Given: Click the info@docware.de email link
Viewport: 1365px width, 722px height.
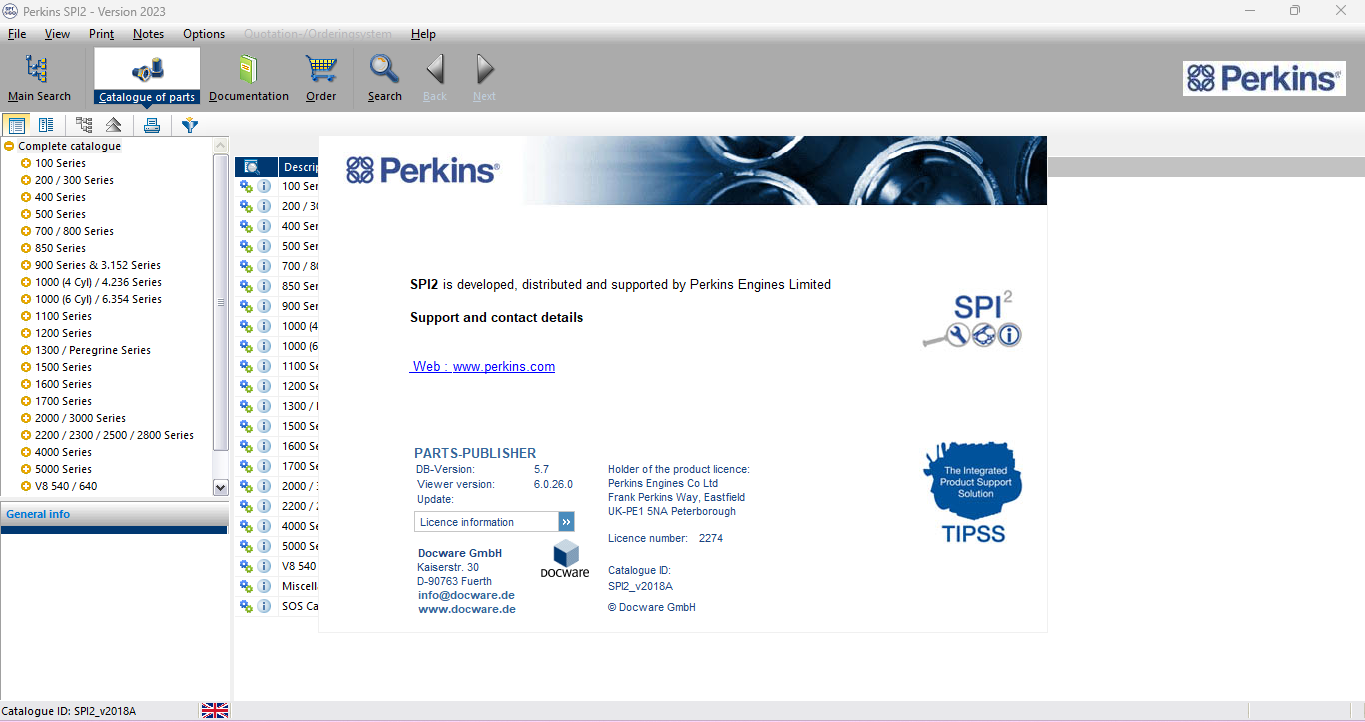Looking at the screenshot, I should pyautogui.click(x=466, y=595).
